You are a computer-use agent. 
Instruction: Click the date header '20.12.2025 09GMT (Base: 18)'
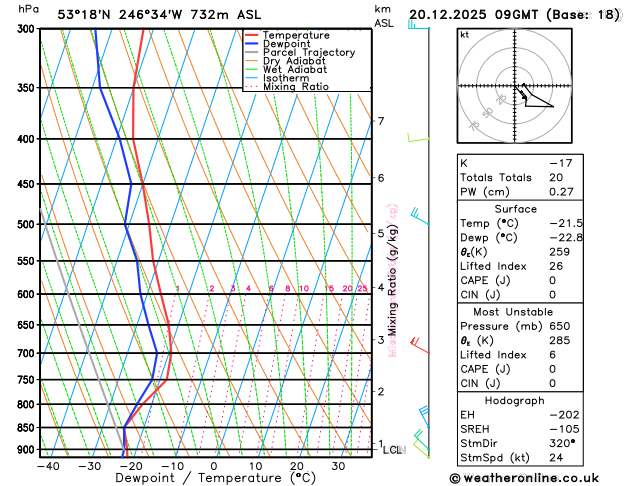point(514,15)
